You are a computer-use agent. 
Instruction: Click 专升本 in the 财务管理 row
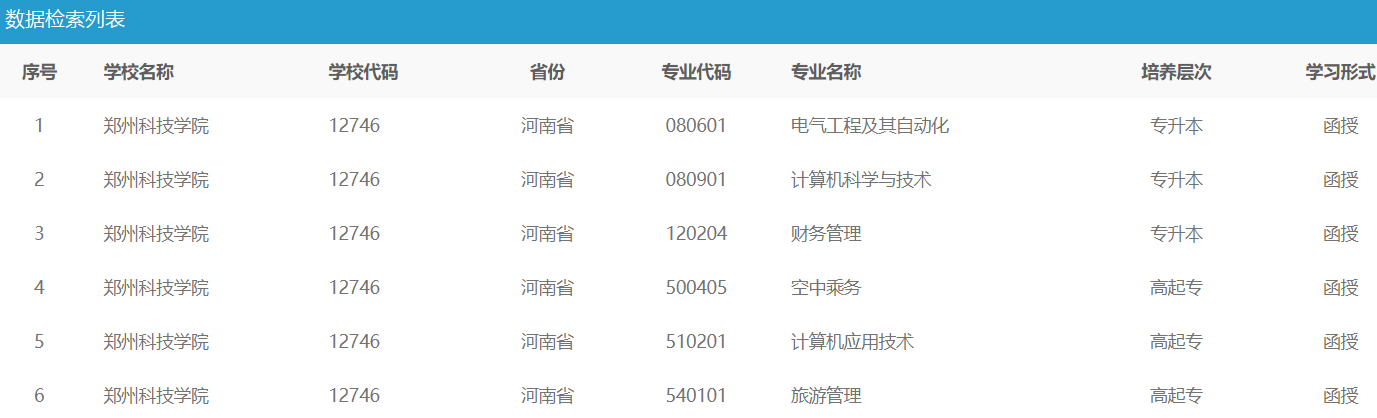(x=1176, y=234)
